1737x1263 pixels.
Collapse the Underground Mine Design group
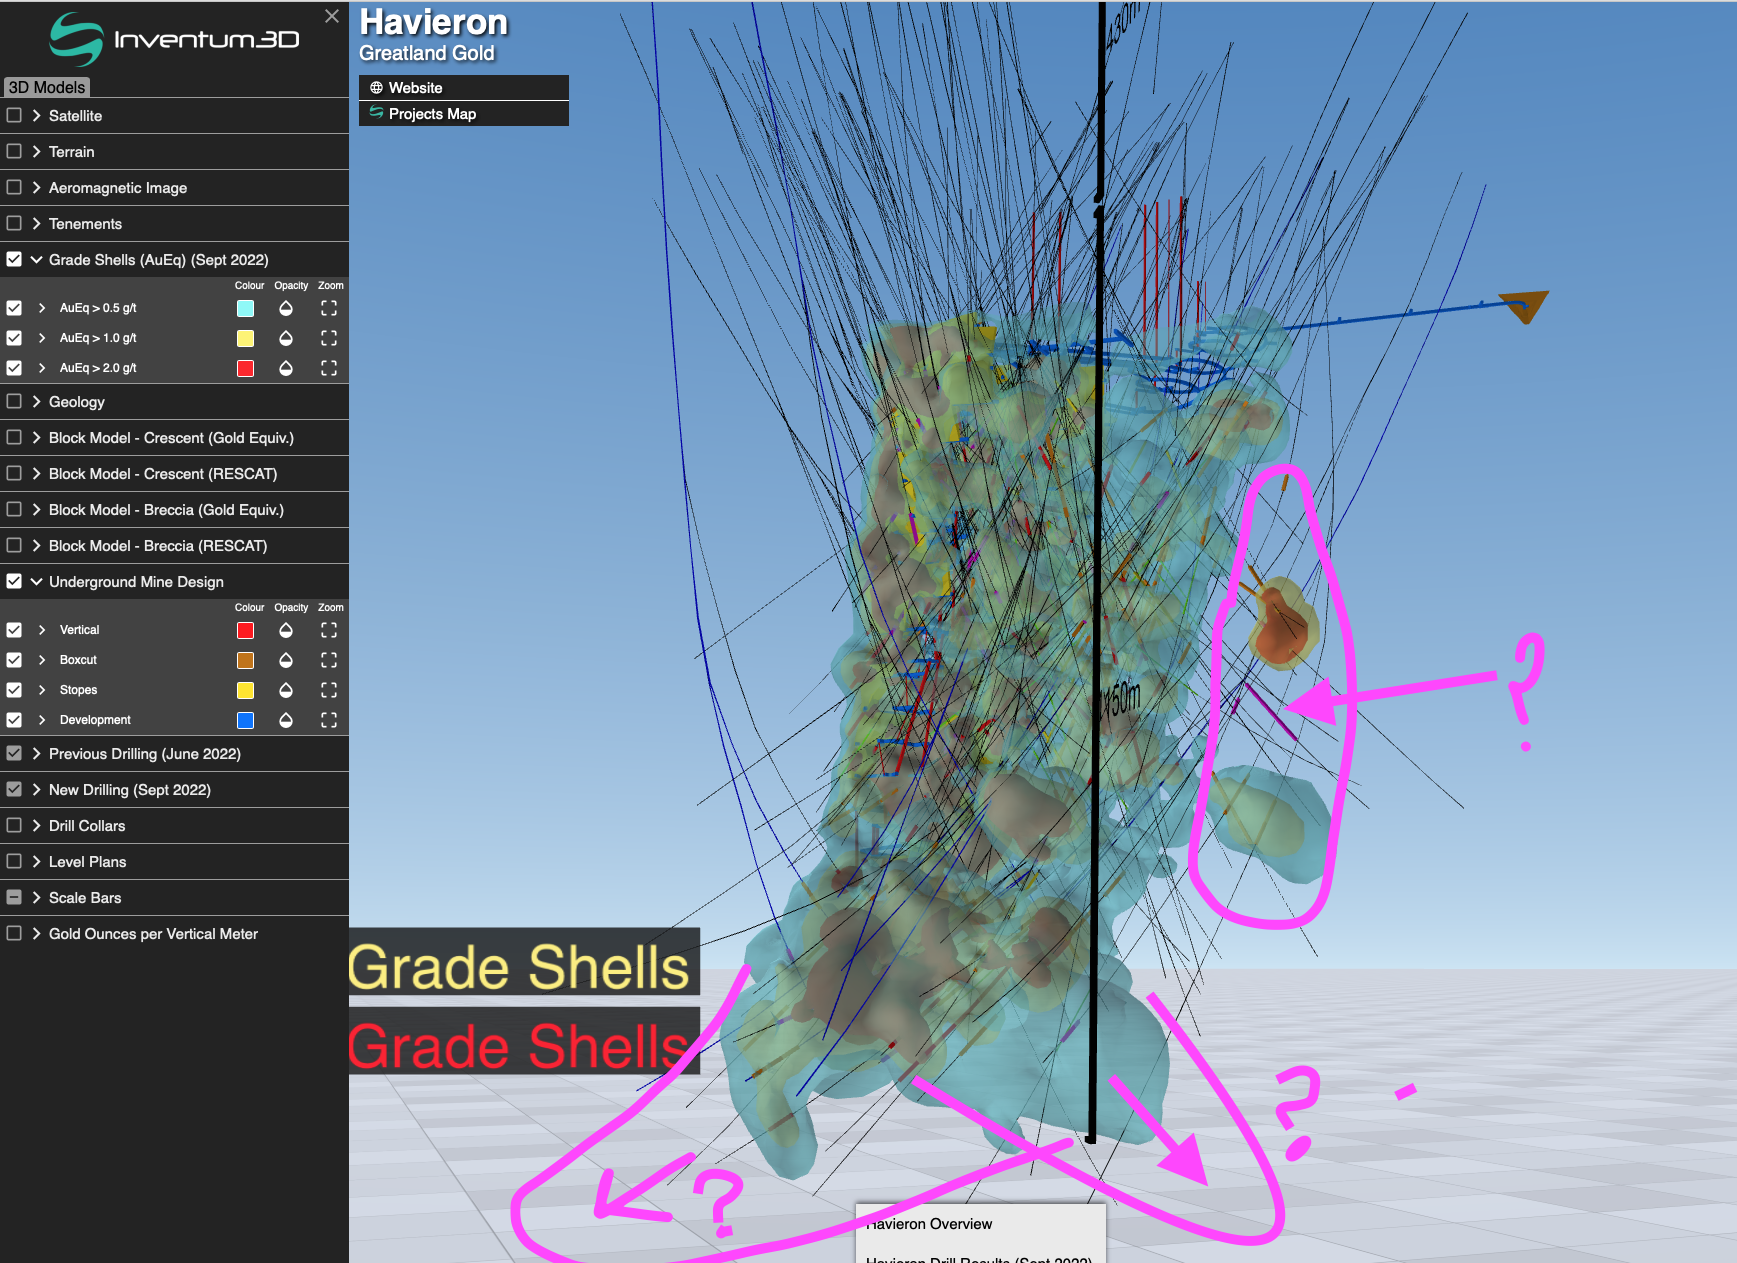[36, 581]
